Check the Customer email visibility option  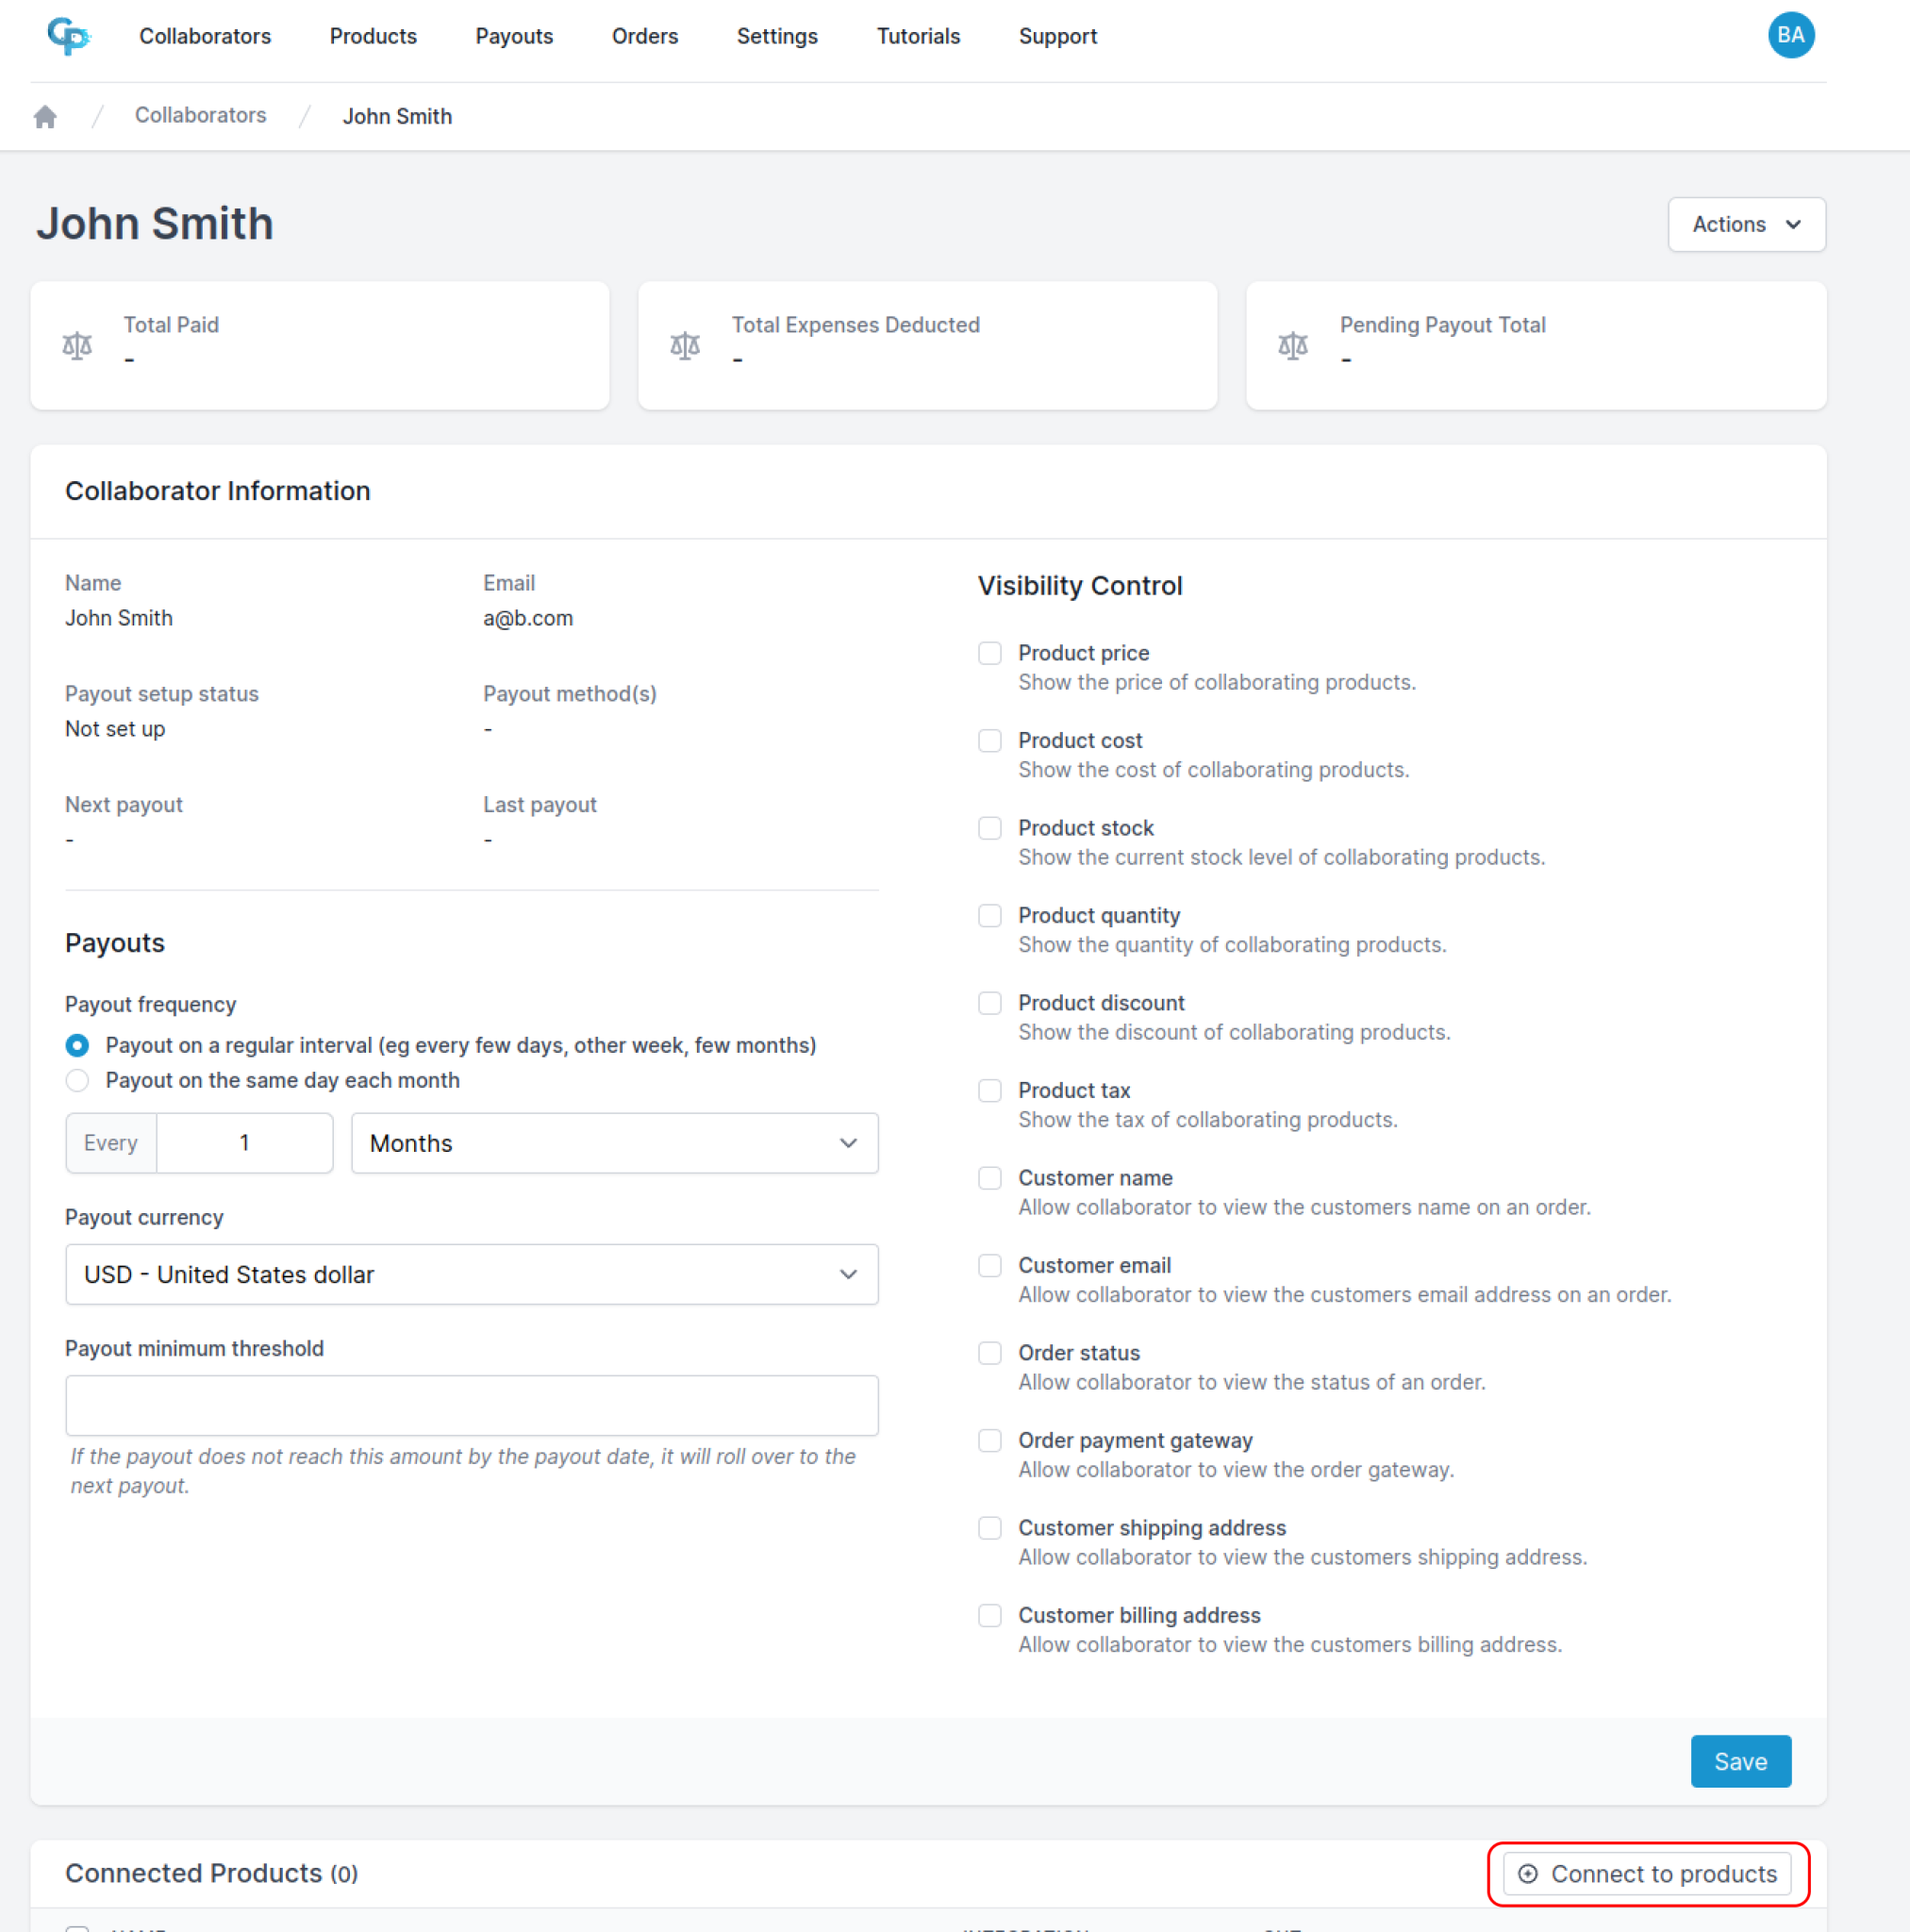[990, 1265]
